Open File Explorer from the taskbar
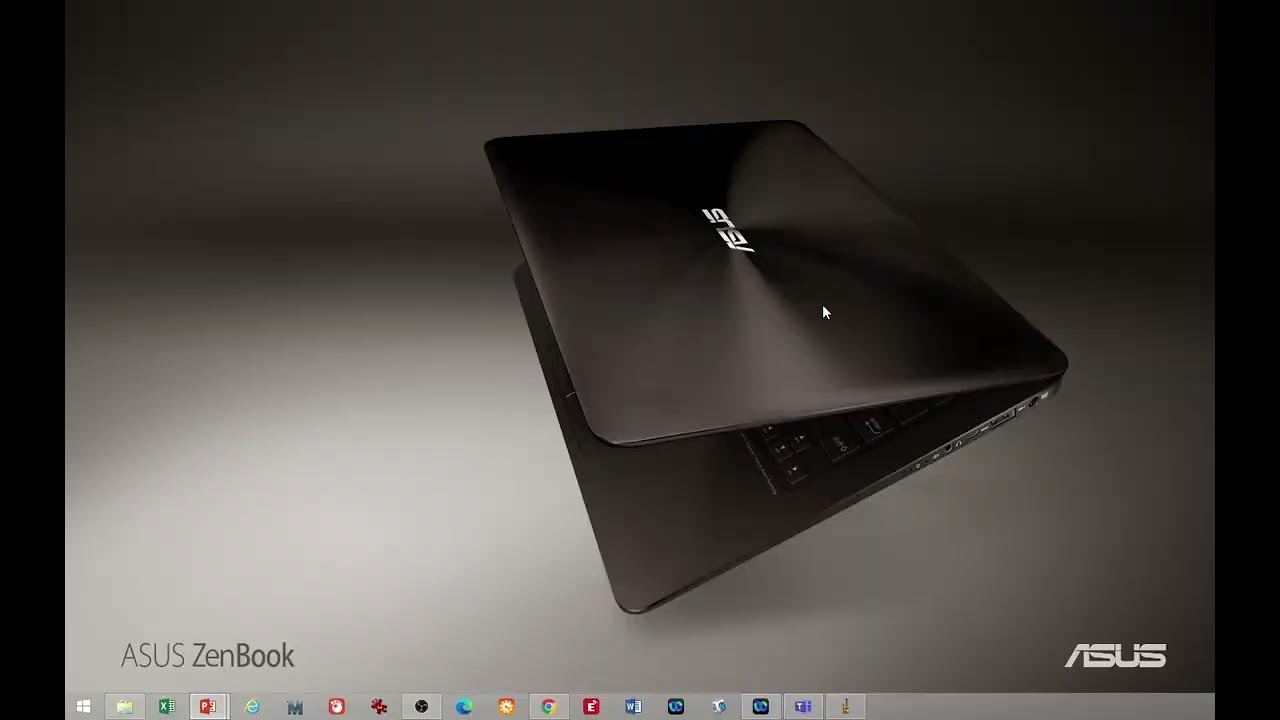The width and height of the screenshot is (1280, 720). click(x=125, y=707)
